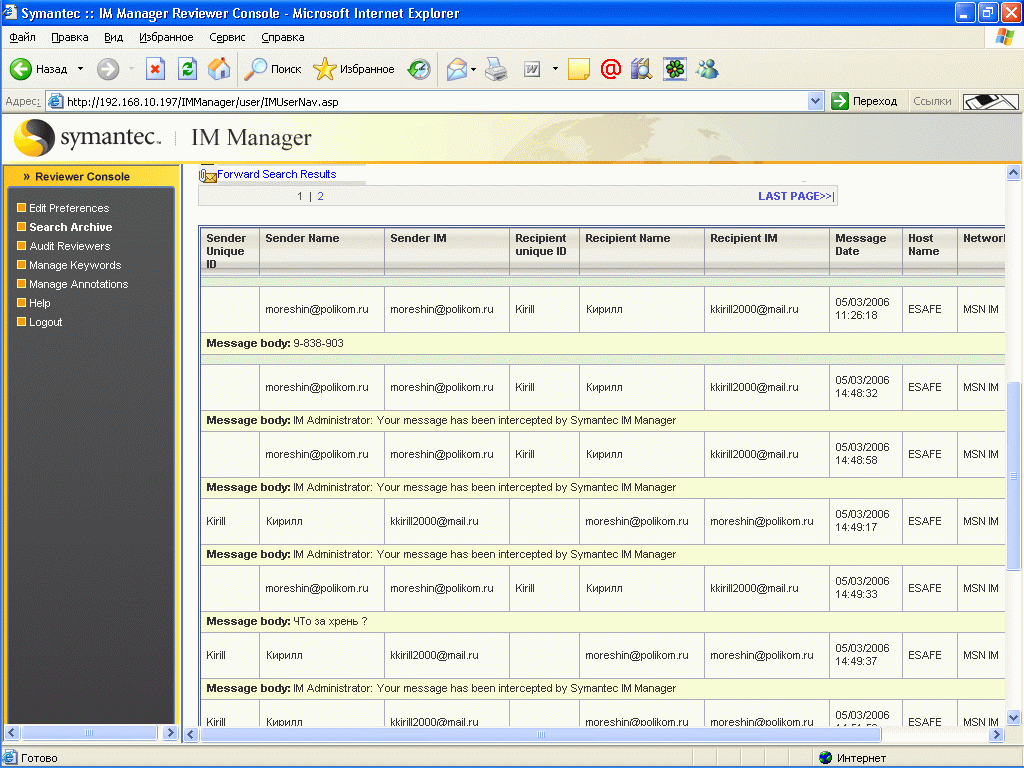The image size is (1024, 768).
Task: Refresh the page with the green arrows icon
Action: 187,69
